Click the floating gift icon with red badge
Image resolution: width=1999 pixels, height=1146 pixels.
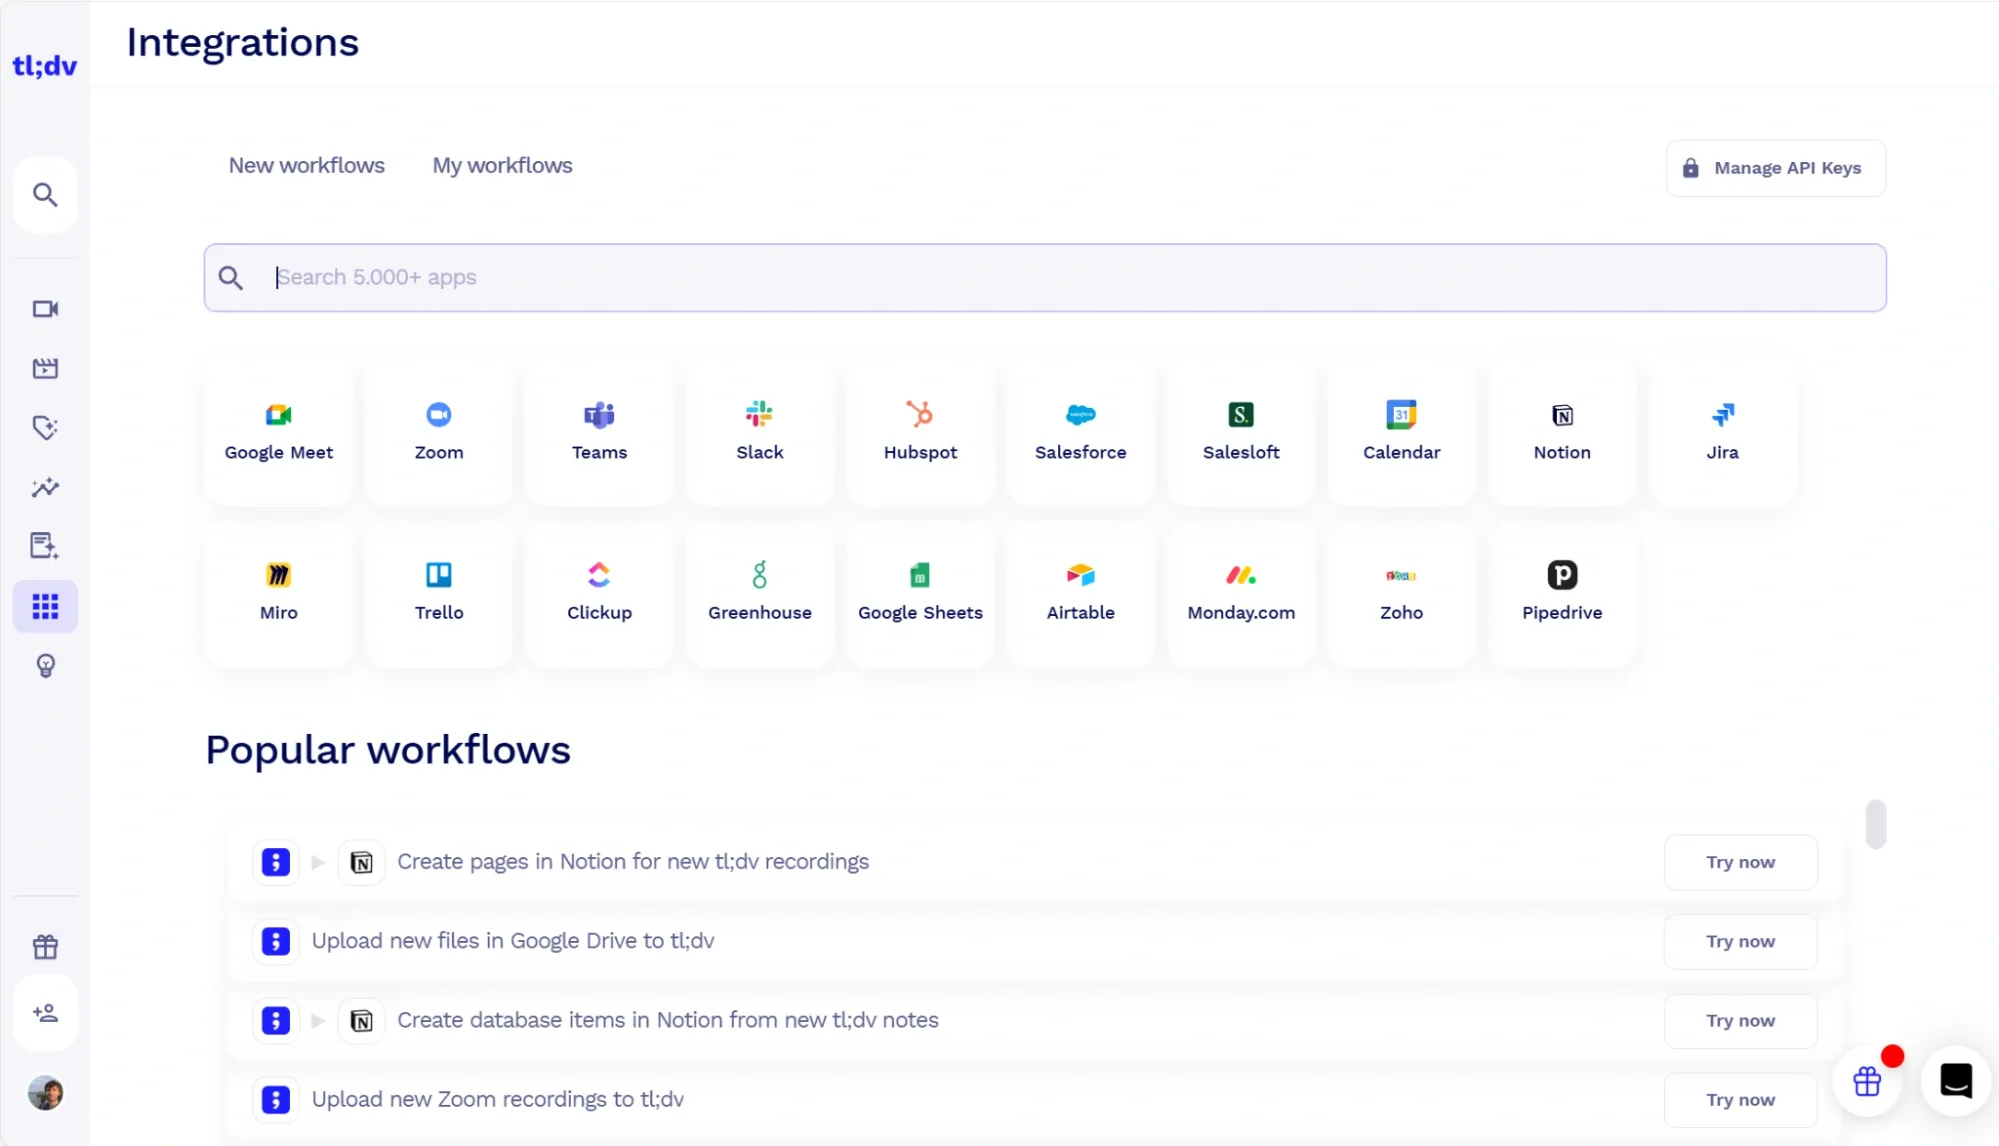coord(1867,1081)
